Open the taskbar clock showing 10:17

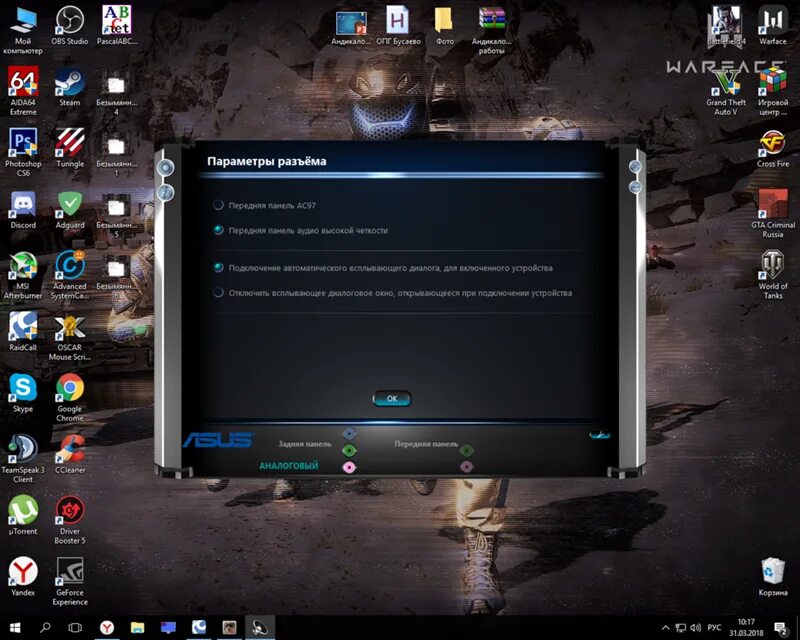pos(746,628)
